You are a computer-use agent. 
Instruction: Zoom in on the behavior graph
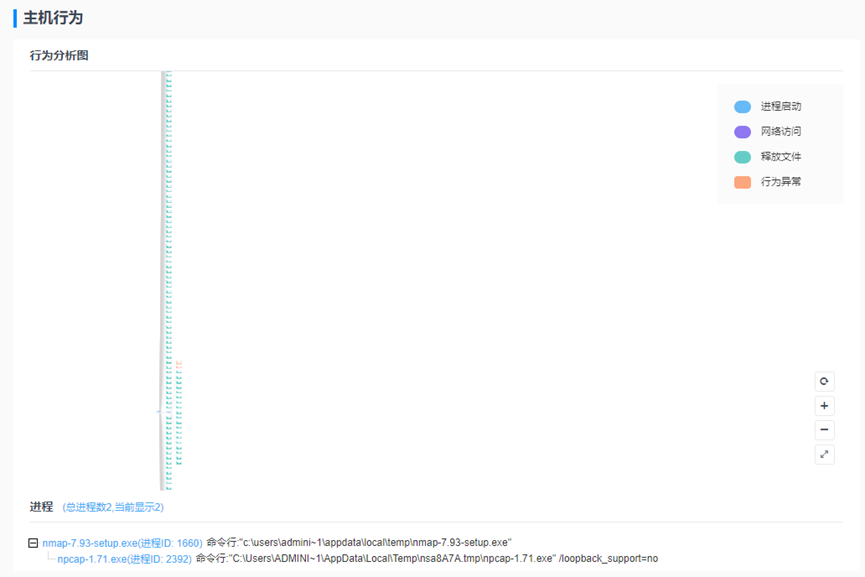824,405
